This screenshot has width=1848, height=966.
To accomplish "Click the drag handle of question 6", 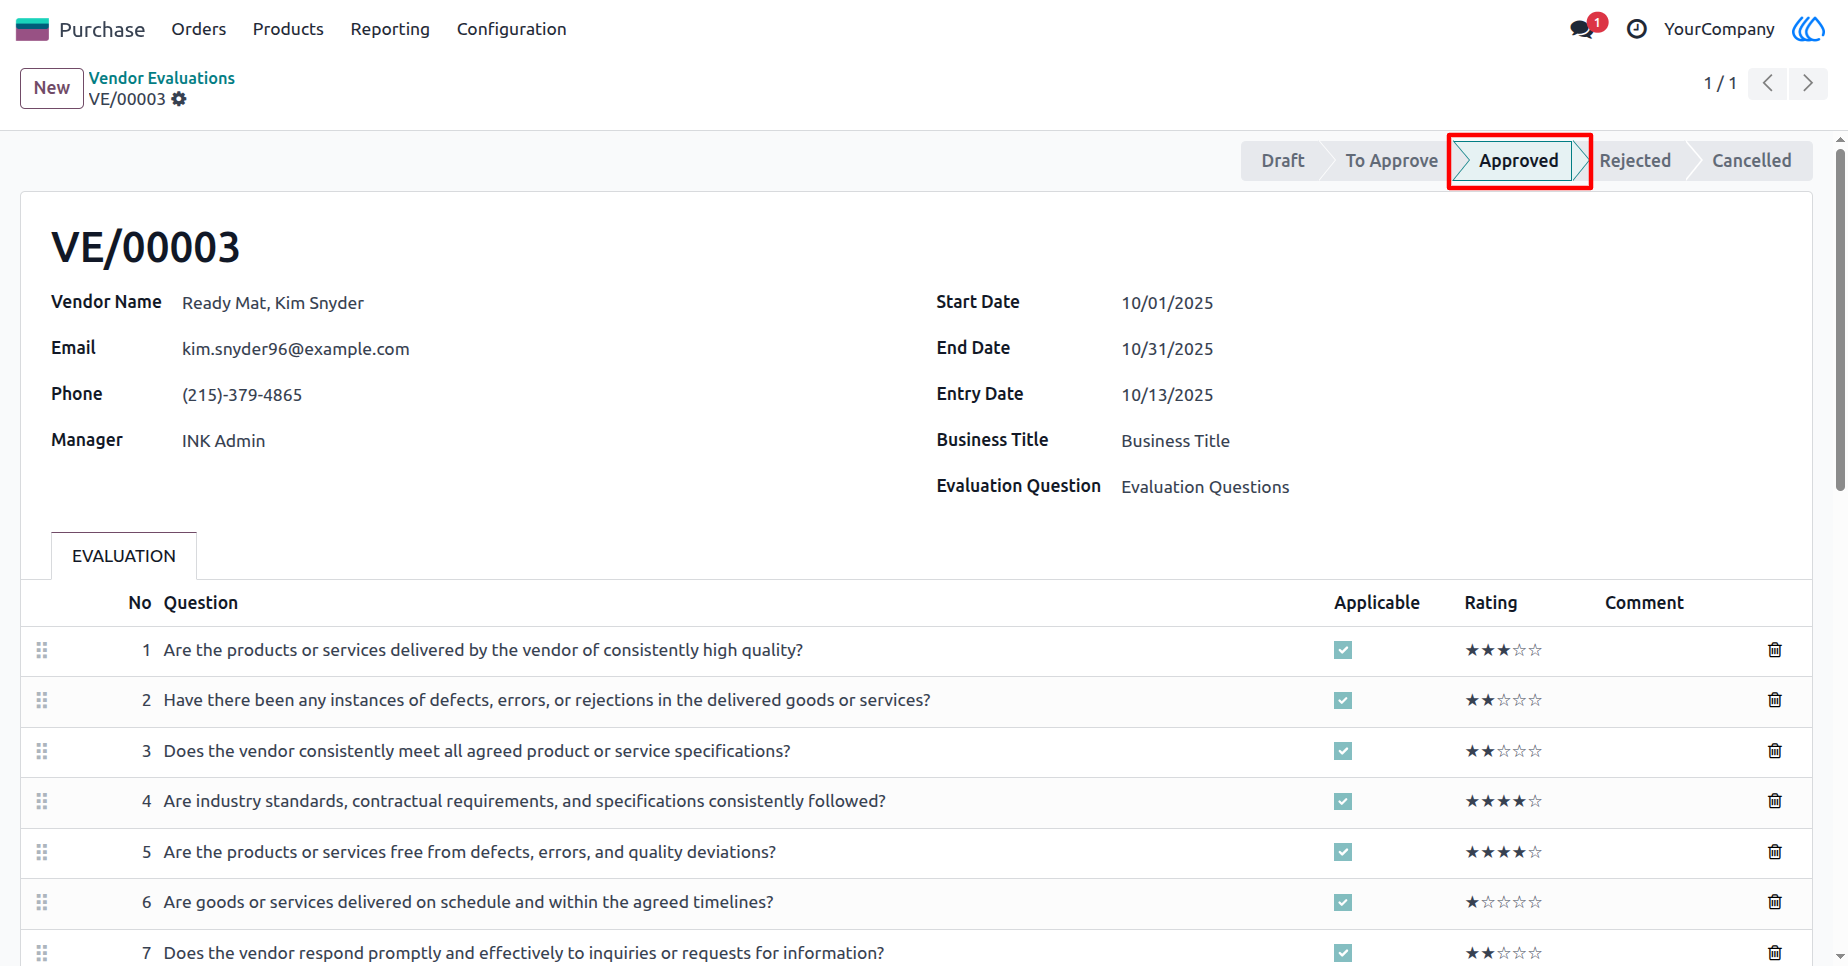I will [x=42, y=902].
